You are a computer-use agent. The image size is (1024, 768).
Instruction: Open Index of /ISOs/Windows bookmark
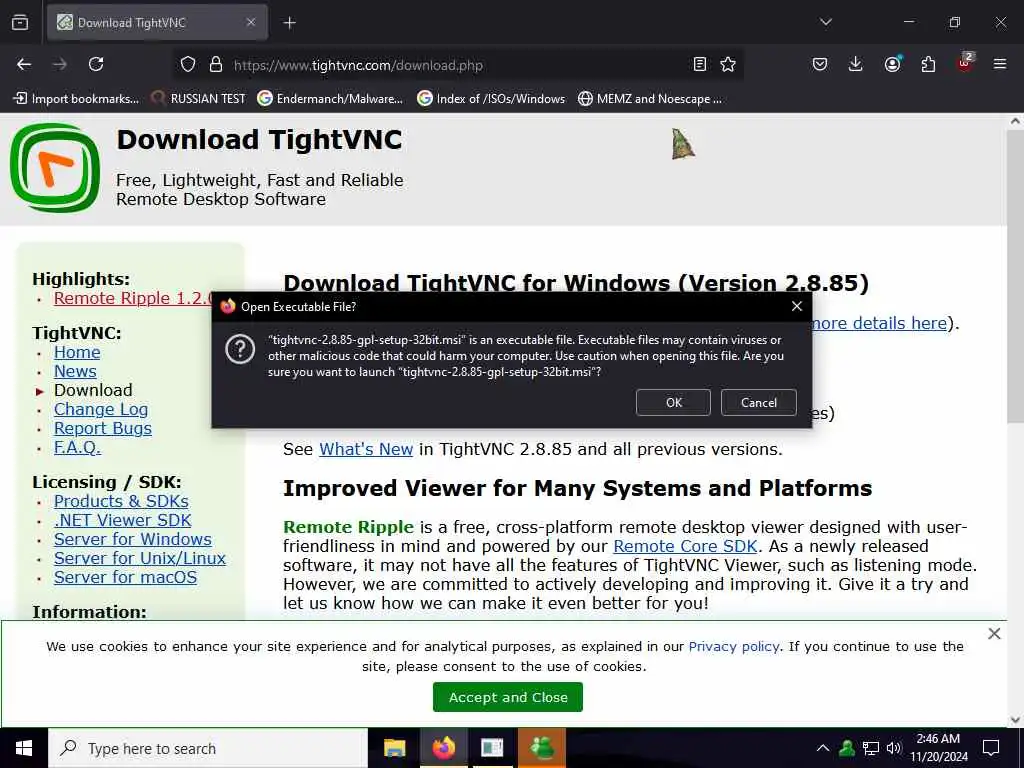(x=491, y=99)
